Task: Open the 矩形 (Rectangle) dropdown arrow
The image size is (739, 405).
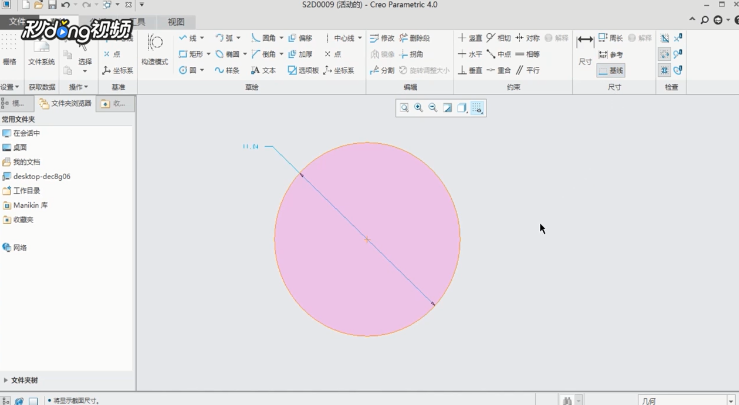Action: pyautogui.click(x=208, y=54)
